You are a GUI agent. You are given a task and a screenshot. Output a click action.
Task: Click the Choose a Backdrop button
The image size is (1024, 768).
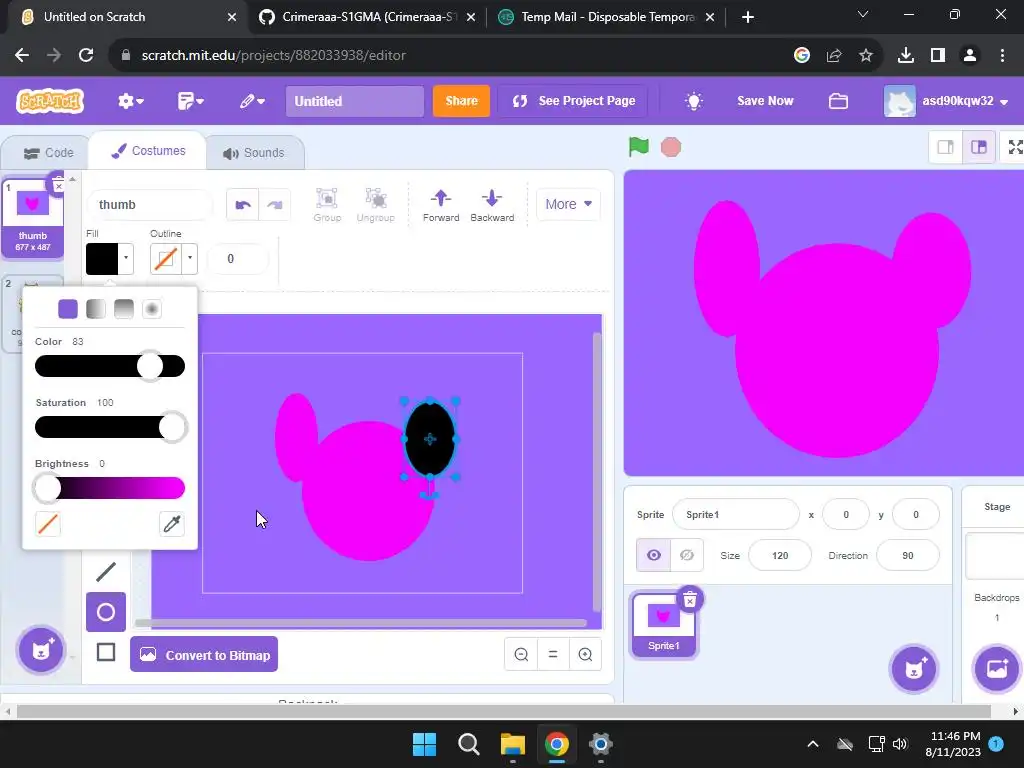pos(997,669)
